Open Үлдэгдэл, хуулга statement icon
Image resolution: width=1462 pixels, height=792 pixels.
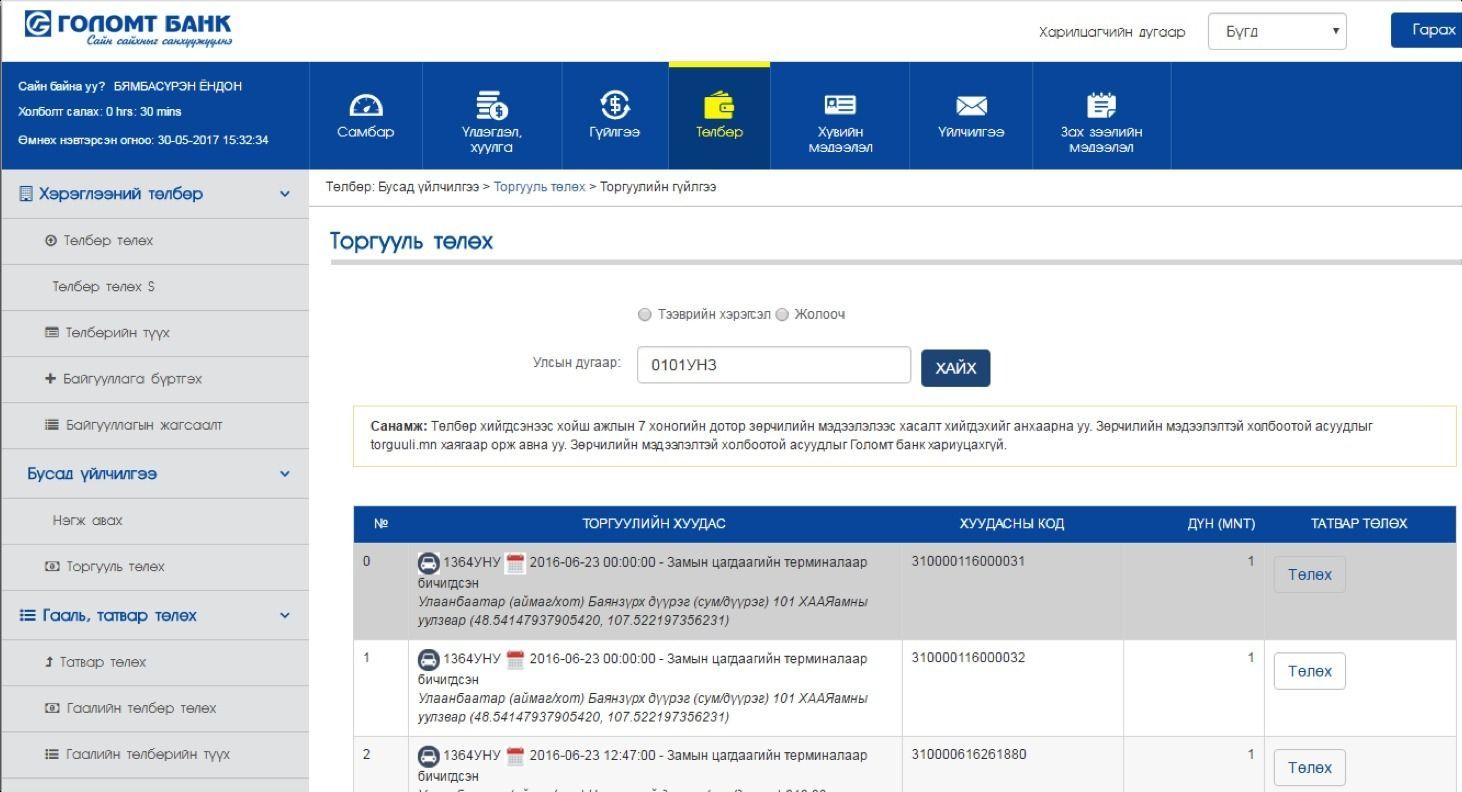pyautogui.click(x=491, y=105)
